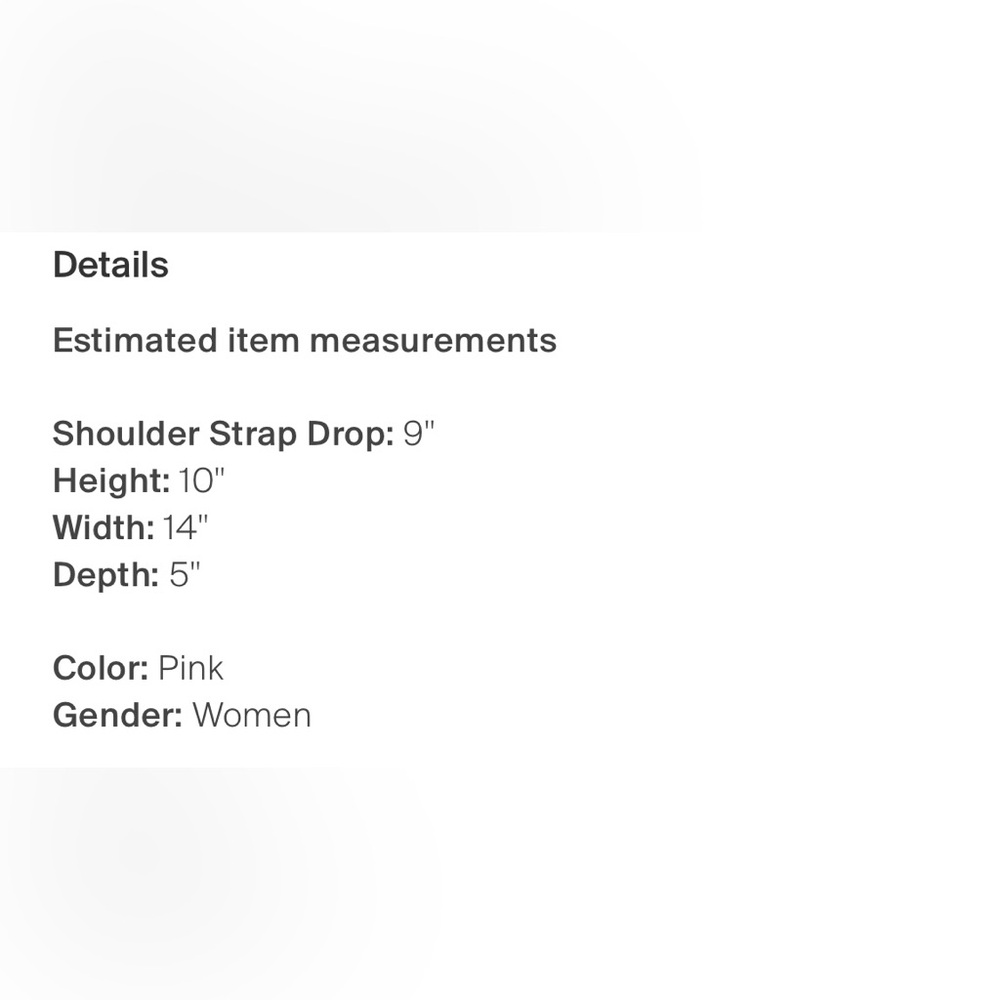Click the Details heading
Screen dimensions: 1000x1000
tap(110, 265)
